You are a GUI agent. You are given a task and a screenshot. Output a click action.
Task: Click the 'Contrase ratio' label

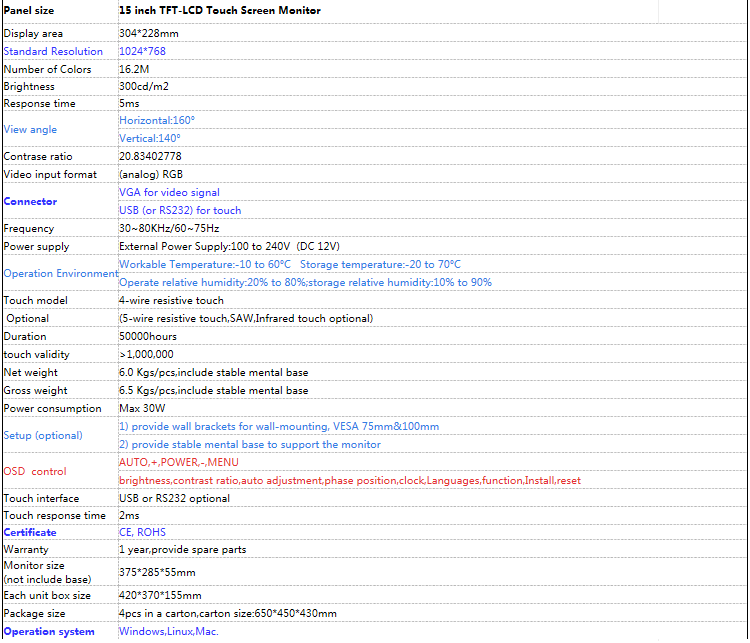point(38,157)
